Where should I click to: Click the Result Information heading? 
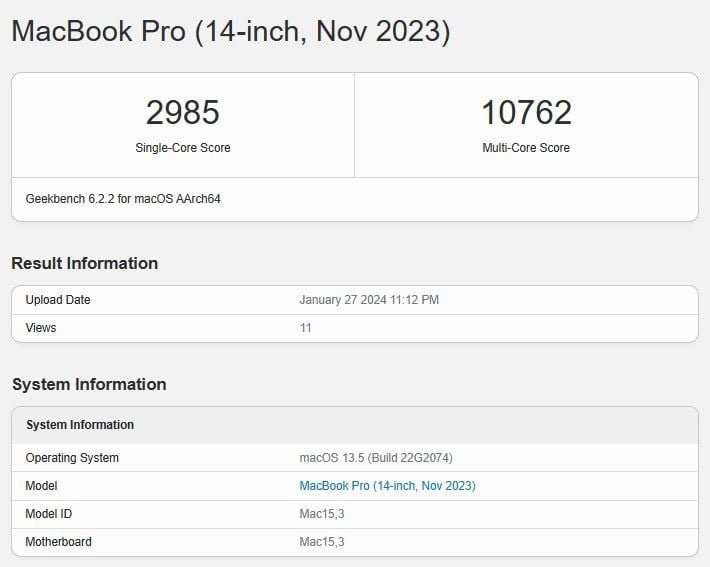pos(85,263)
